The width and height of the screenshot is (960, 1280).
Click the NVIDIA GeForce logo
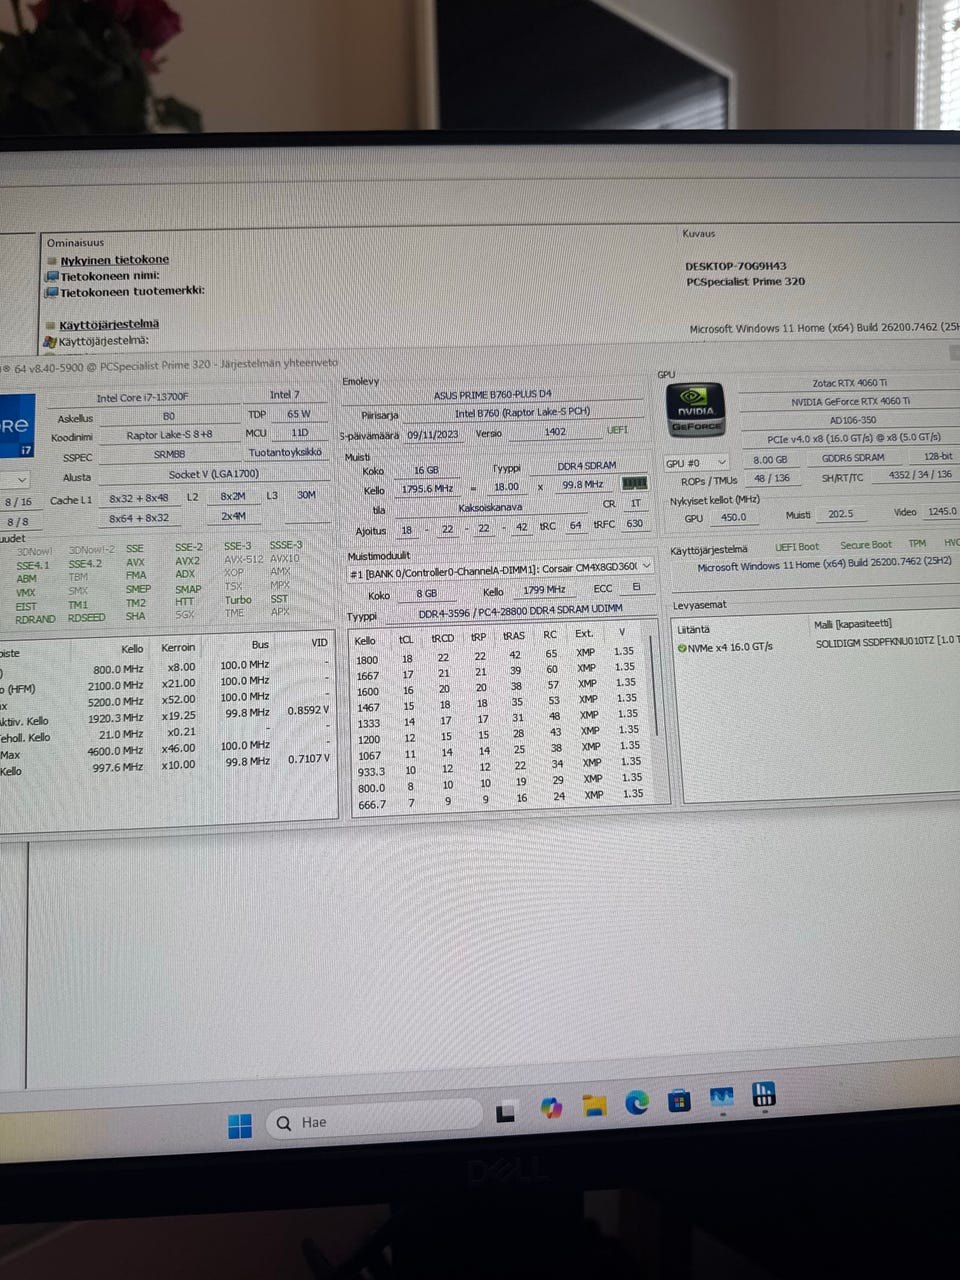click(x=695, y=410)
